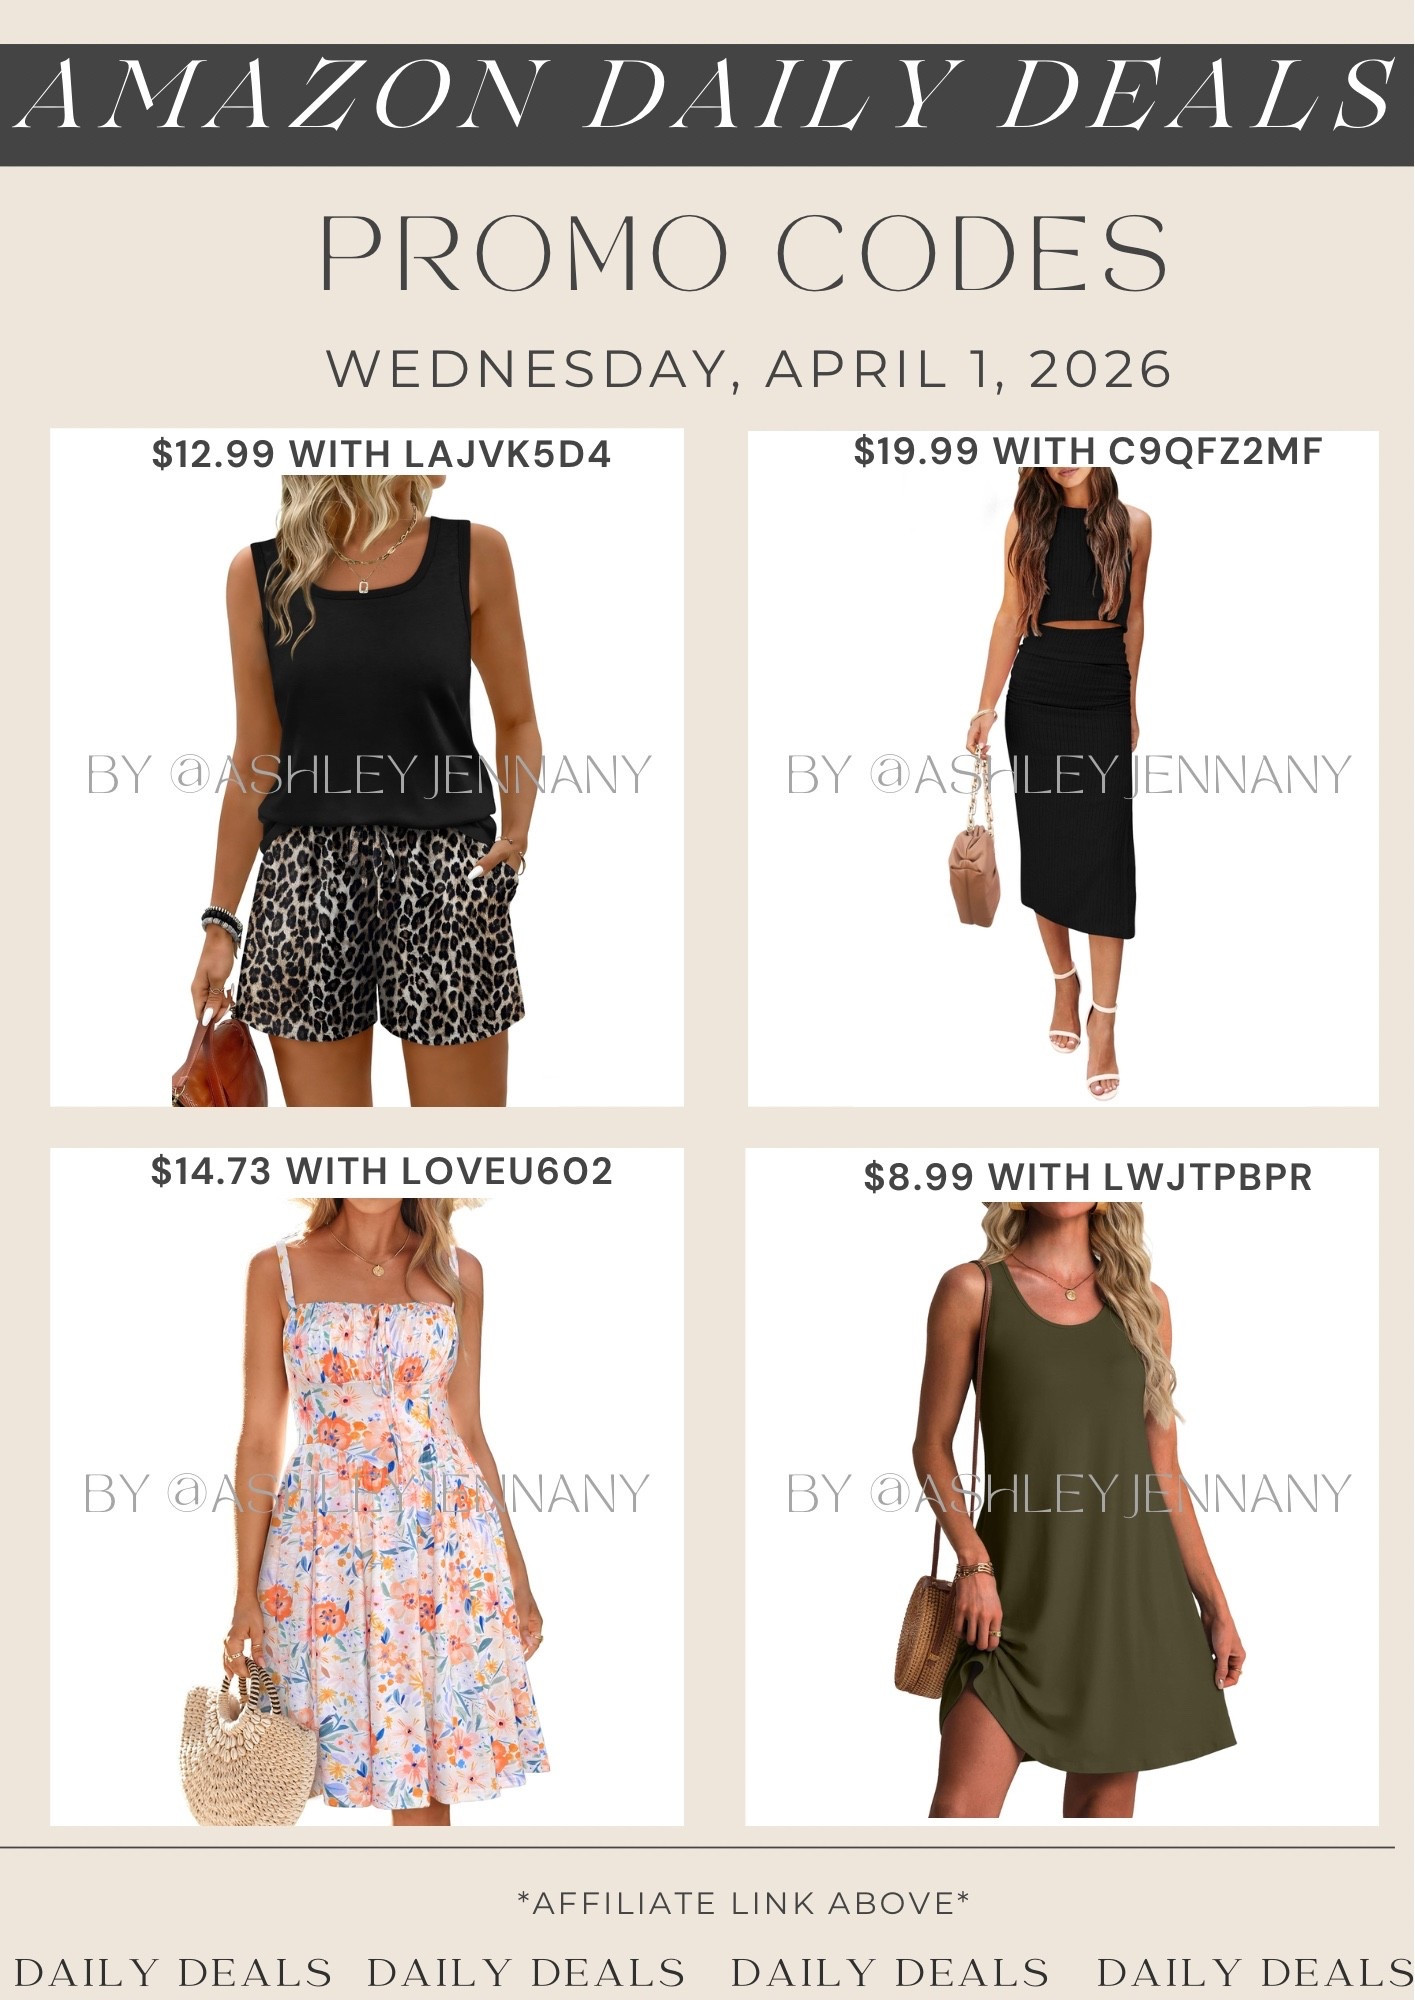This screenshot has height=2000, width=1415.
Task: Click the @ASHLEYJENNANY watermark on green dress
Action: (1068, 1493)
